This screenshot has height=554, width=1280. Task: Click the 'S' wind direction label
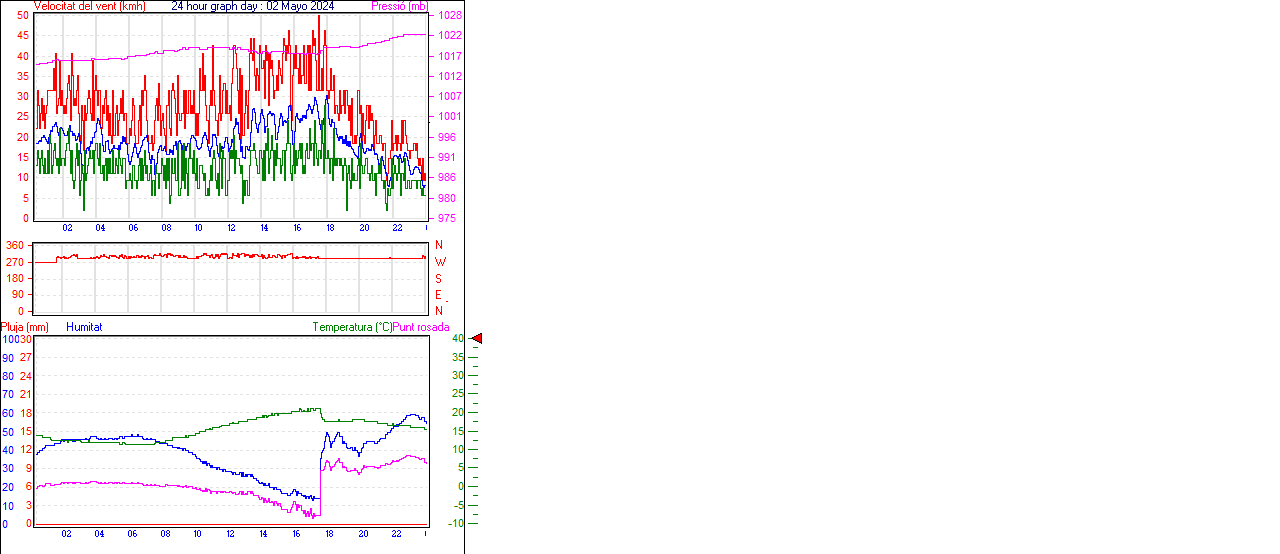[438, 279]
